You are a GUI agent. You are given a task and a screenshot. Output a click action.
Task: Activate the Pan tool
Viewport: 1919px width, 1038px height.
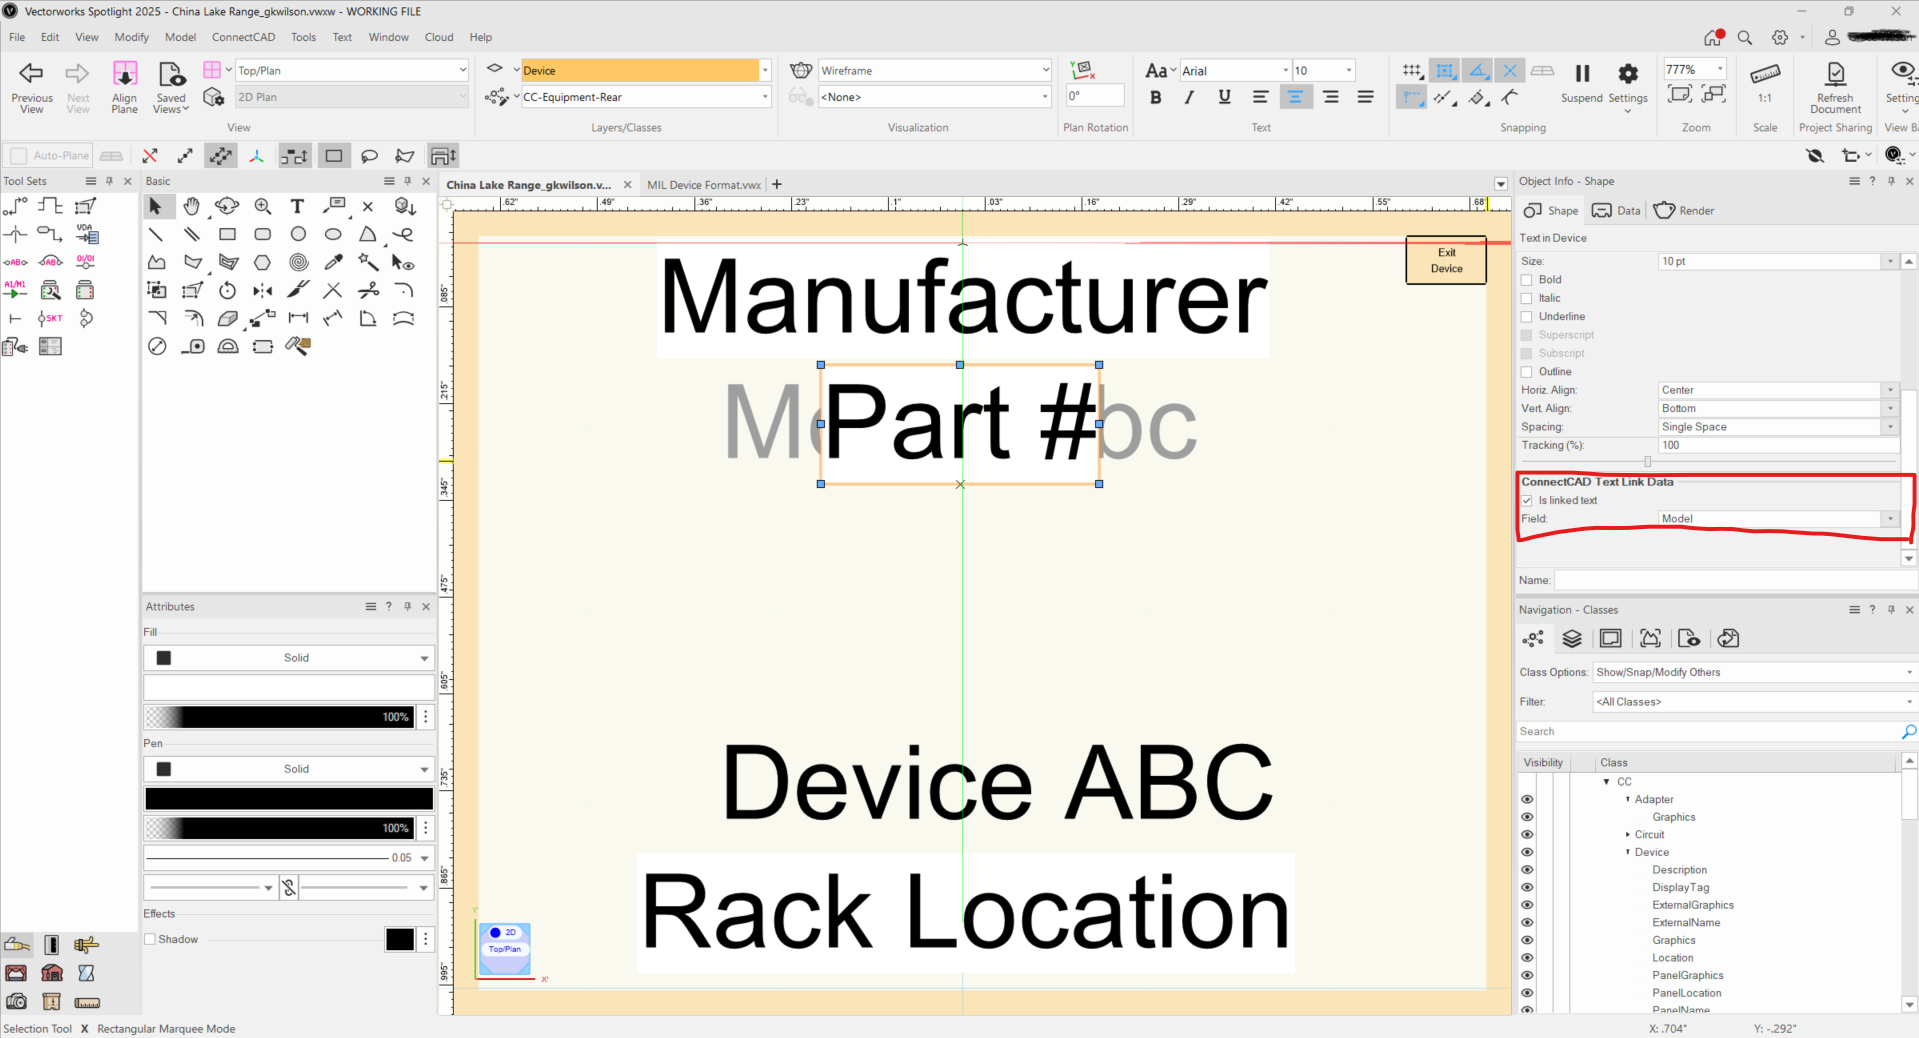tap(191, 206)
